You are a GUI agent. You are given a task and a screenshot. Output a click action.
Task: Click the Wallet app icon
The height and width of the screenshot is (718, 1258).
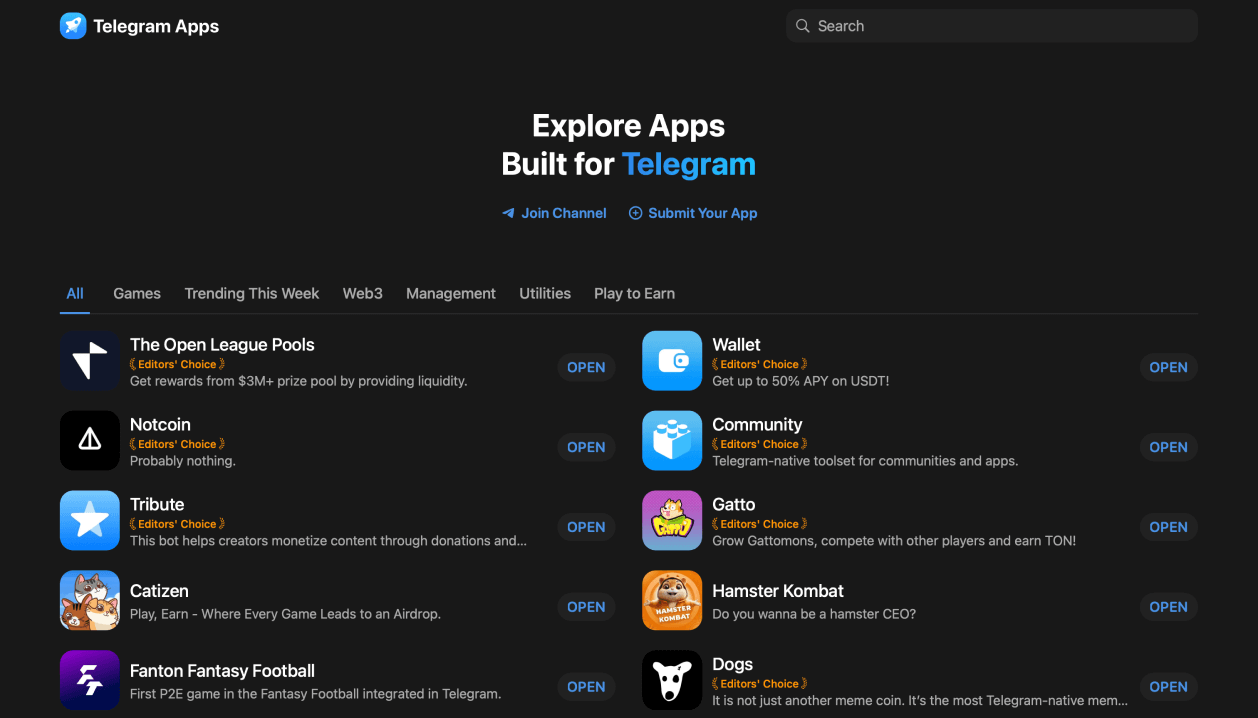click(672, 360)
